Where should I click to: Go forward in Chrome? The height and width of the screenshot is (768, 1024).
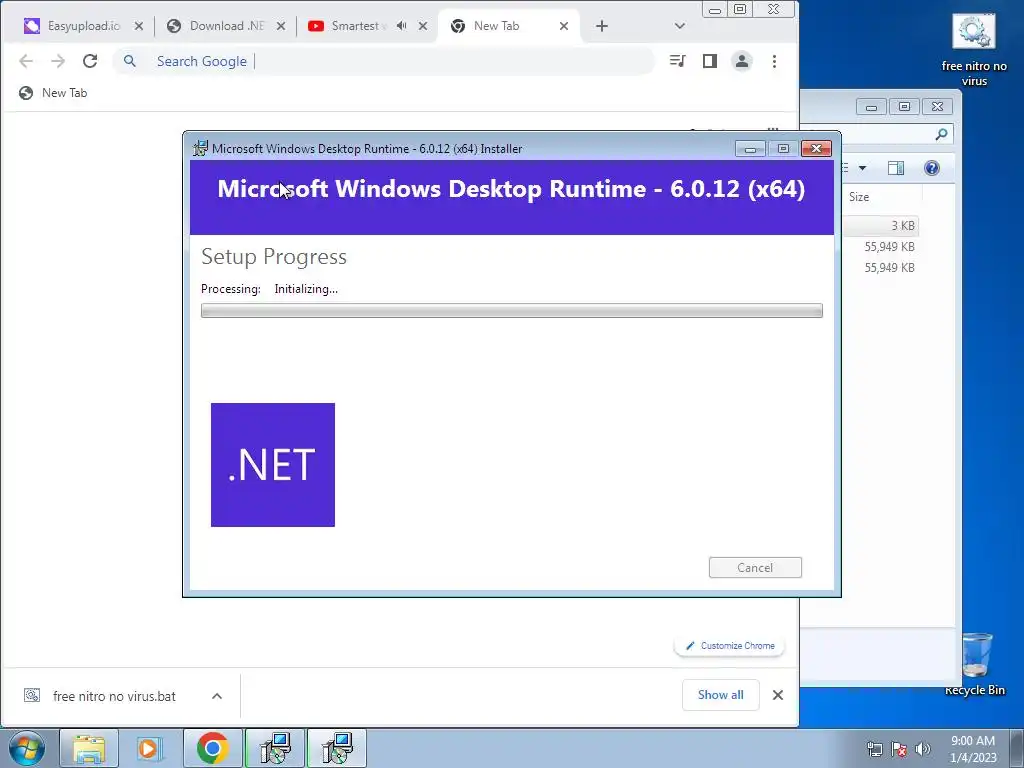[58, 61]
